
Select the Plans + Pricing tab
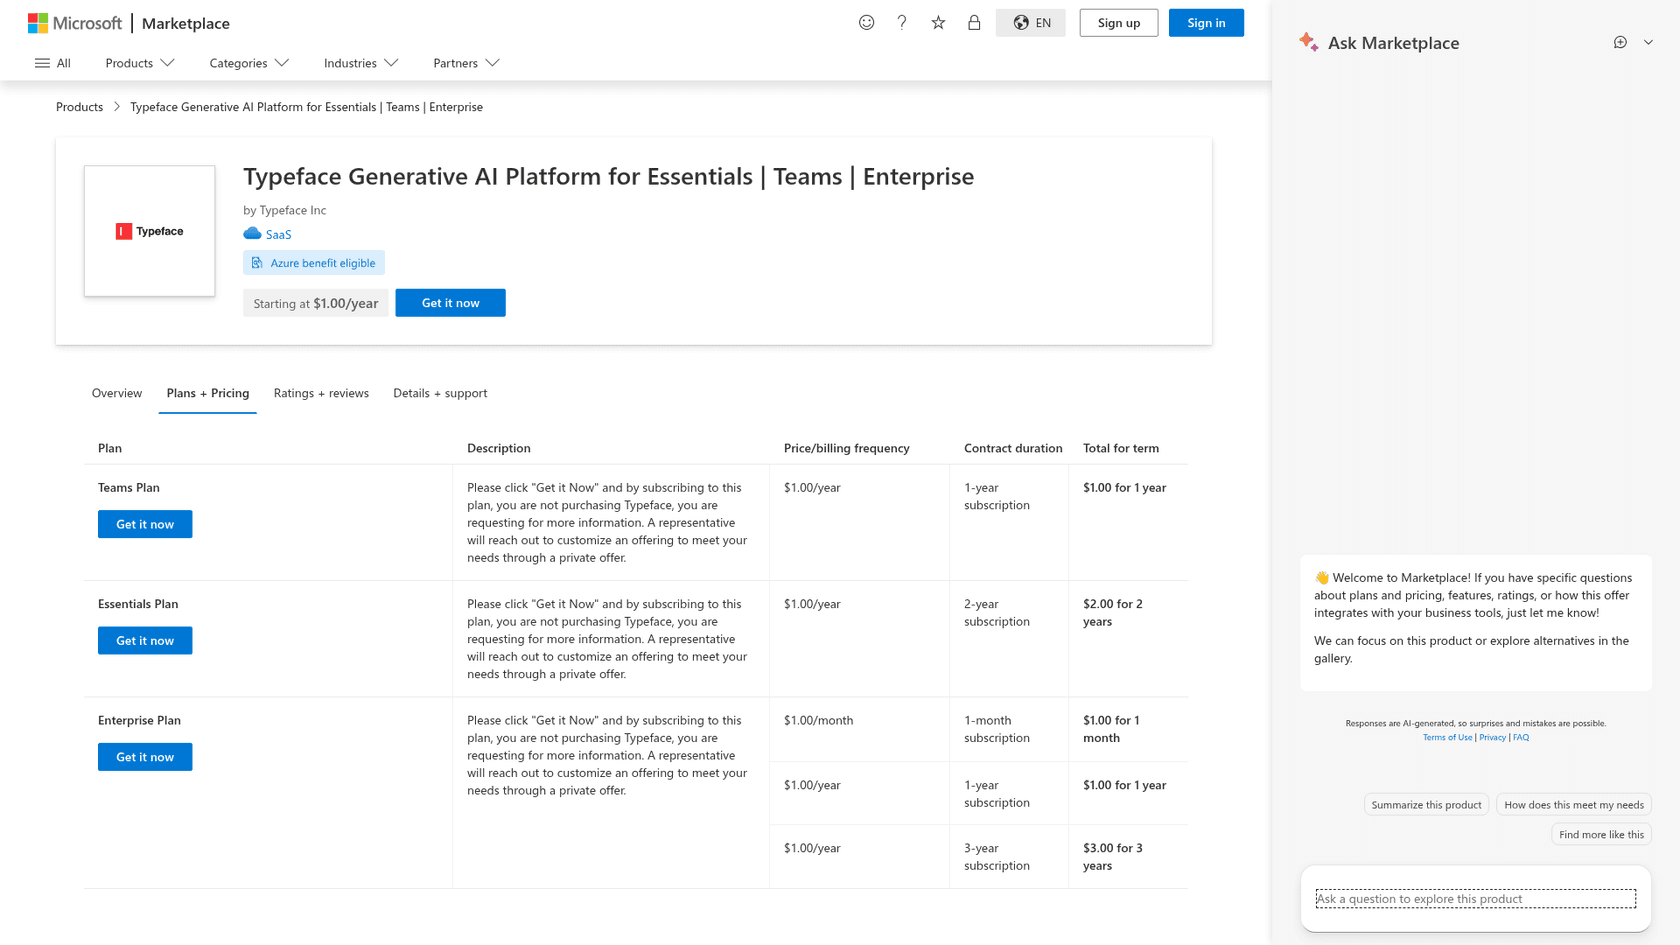[208, 393]
